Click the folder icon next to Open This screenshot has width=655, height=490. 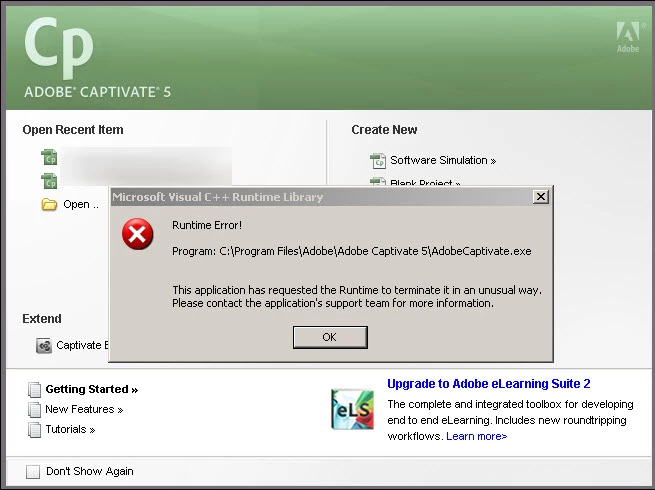49,204
